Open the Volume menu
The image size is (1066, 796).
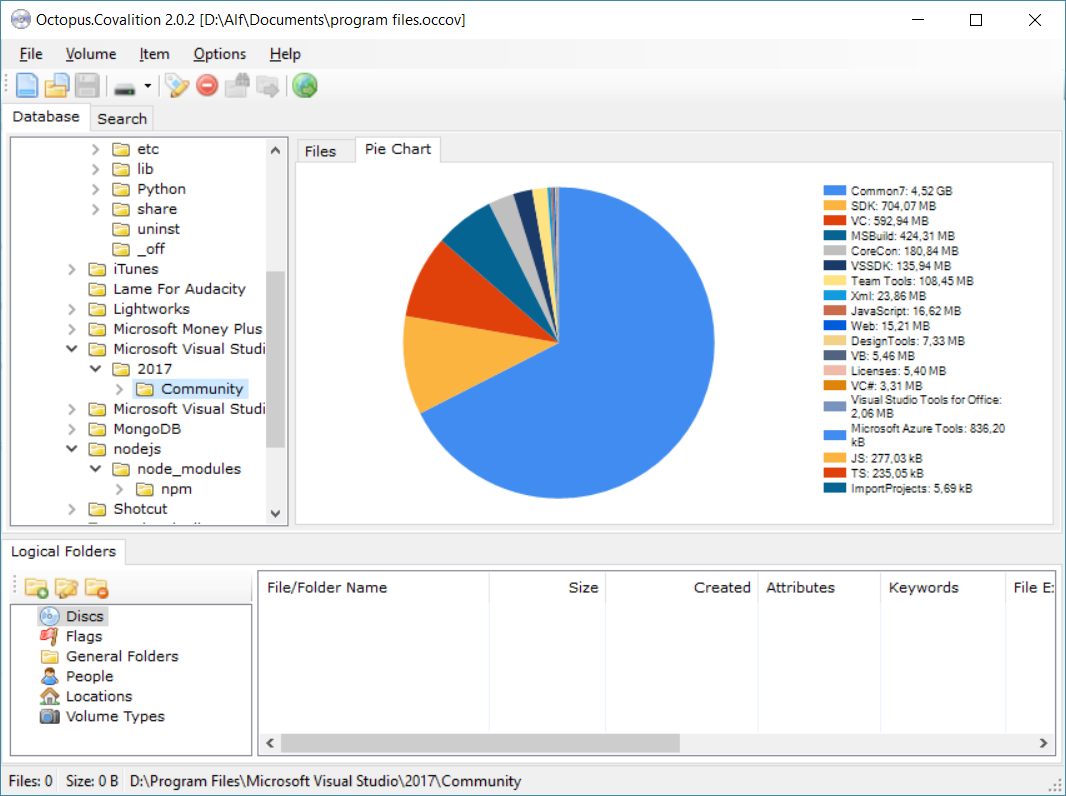(x=90, y=54)
